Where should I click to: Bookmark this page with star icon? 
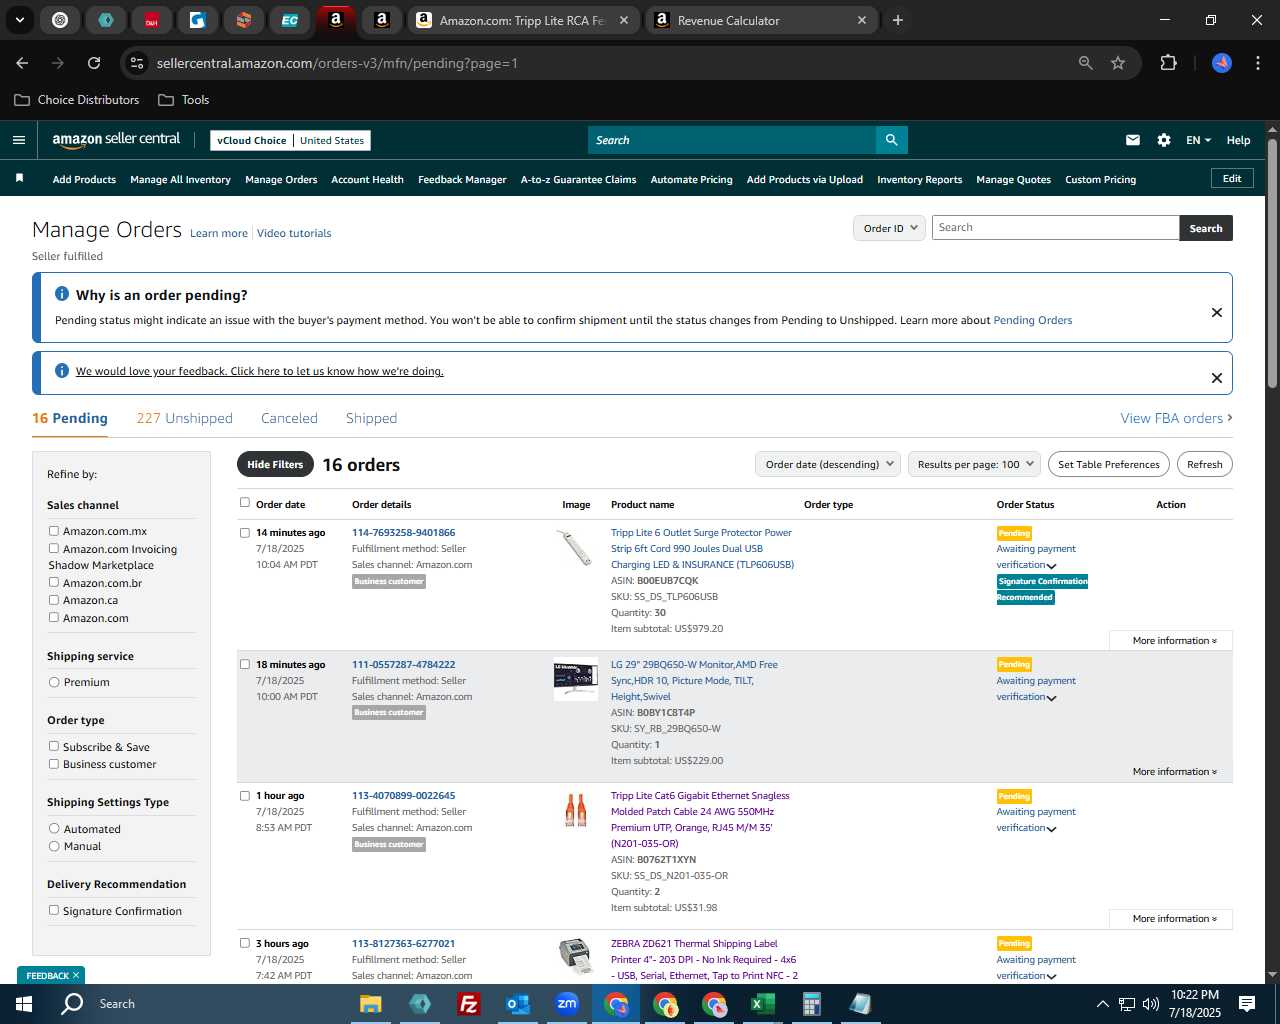point(1118,63)
